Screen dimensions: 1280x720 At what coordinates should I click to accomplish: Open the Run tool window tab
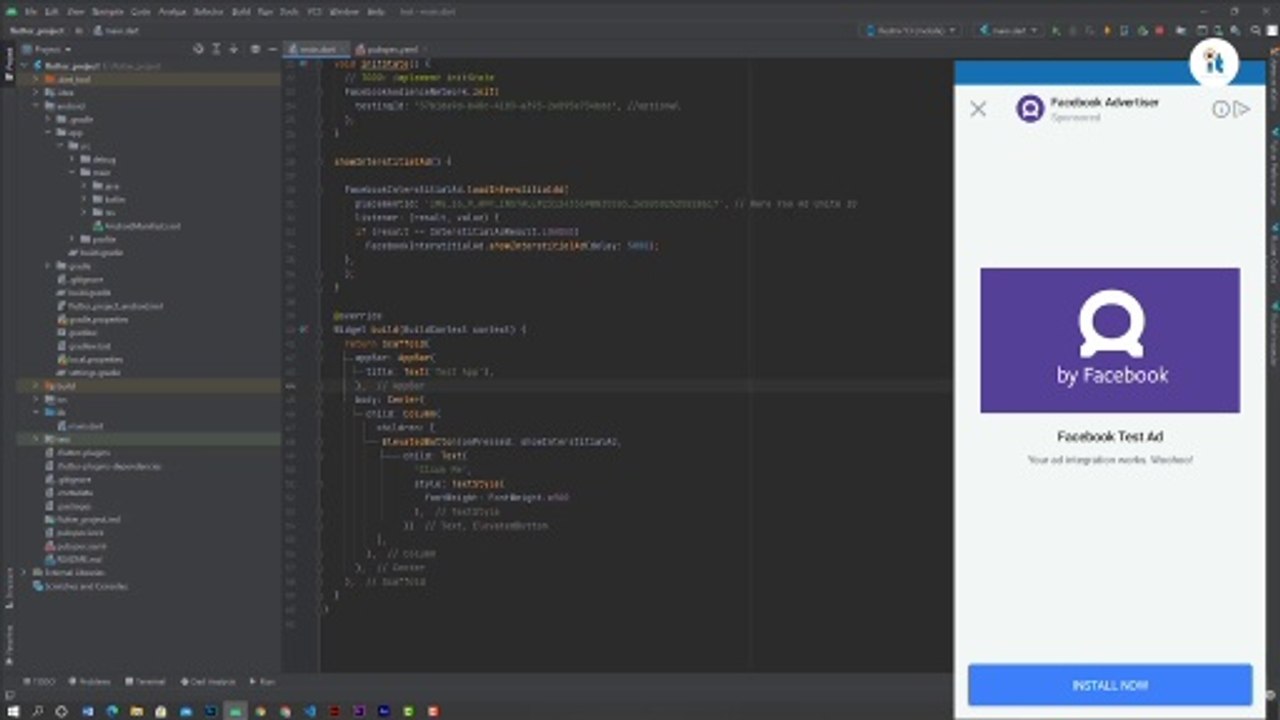[264, 681]
